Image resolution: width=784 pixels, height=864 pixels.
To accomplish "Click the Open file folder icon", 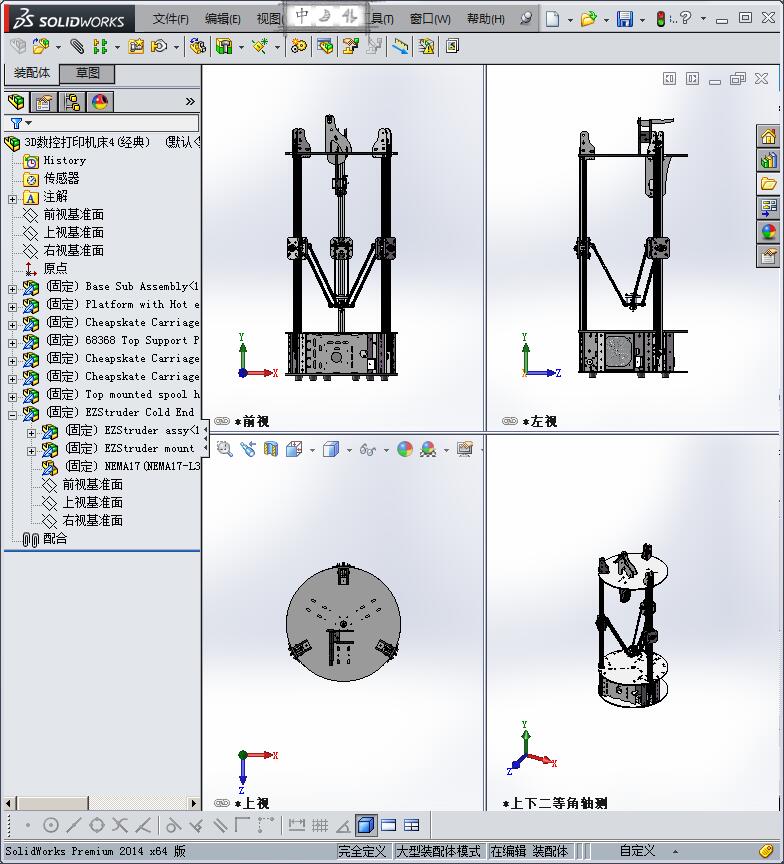I will [589, 19].
